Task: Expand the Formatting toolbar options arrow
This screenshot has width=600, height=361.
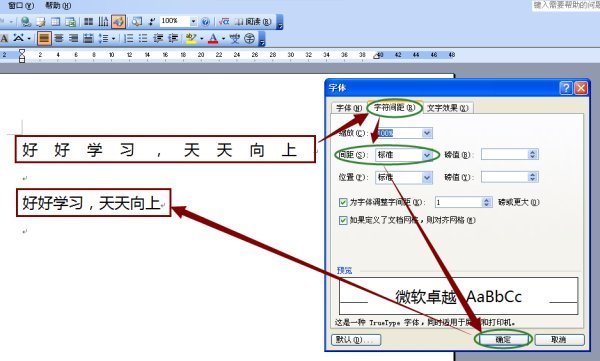Action: pos(262,39)
